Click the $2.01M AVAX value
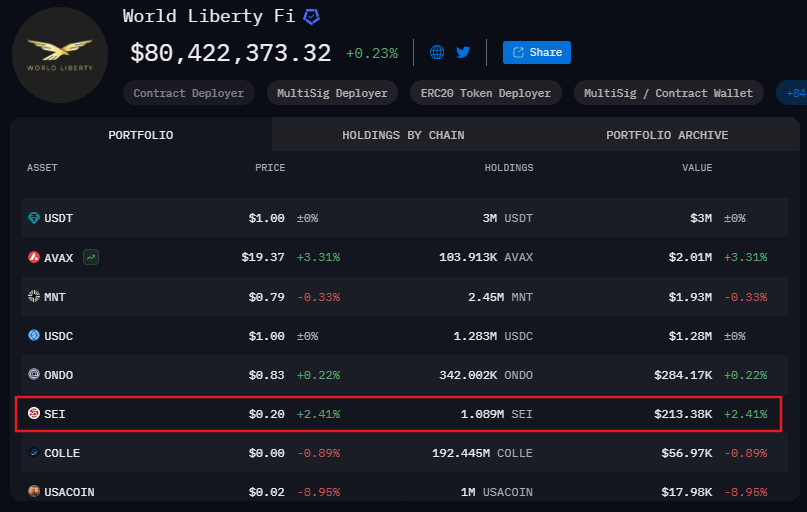Viewport: 807px width, 512px height. point(690,257)
